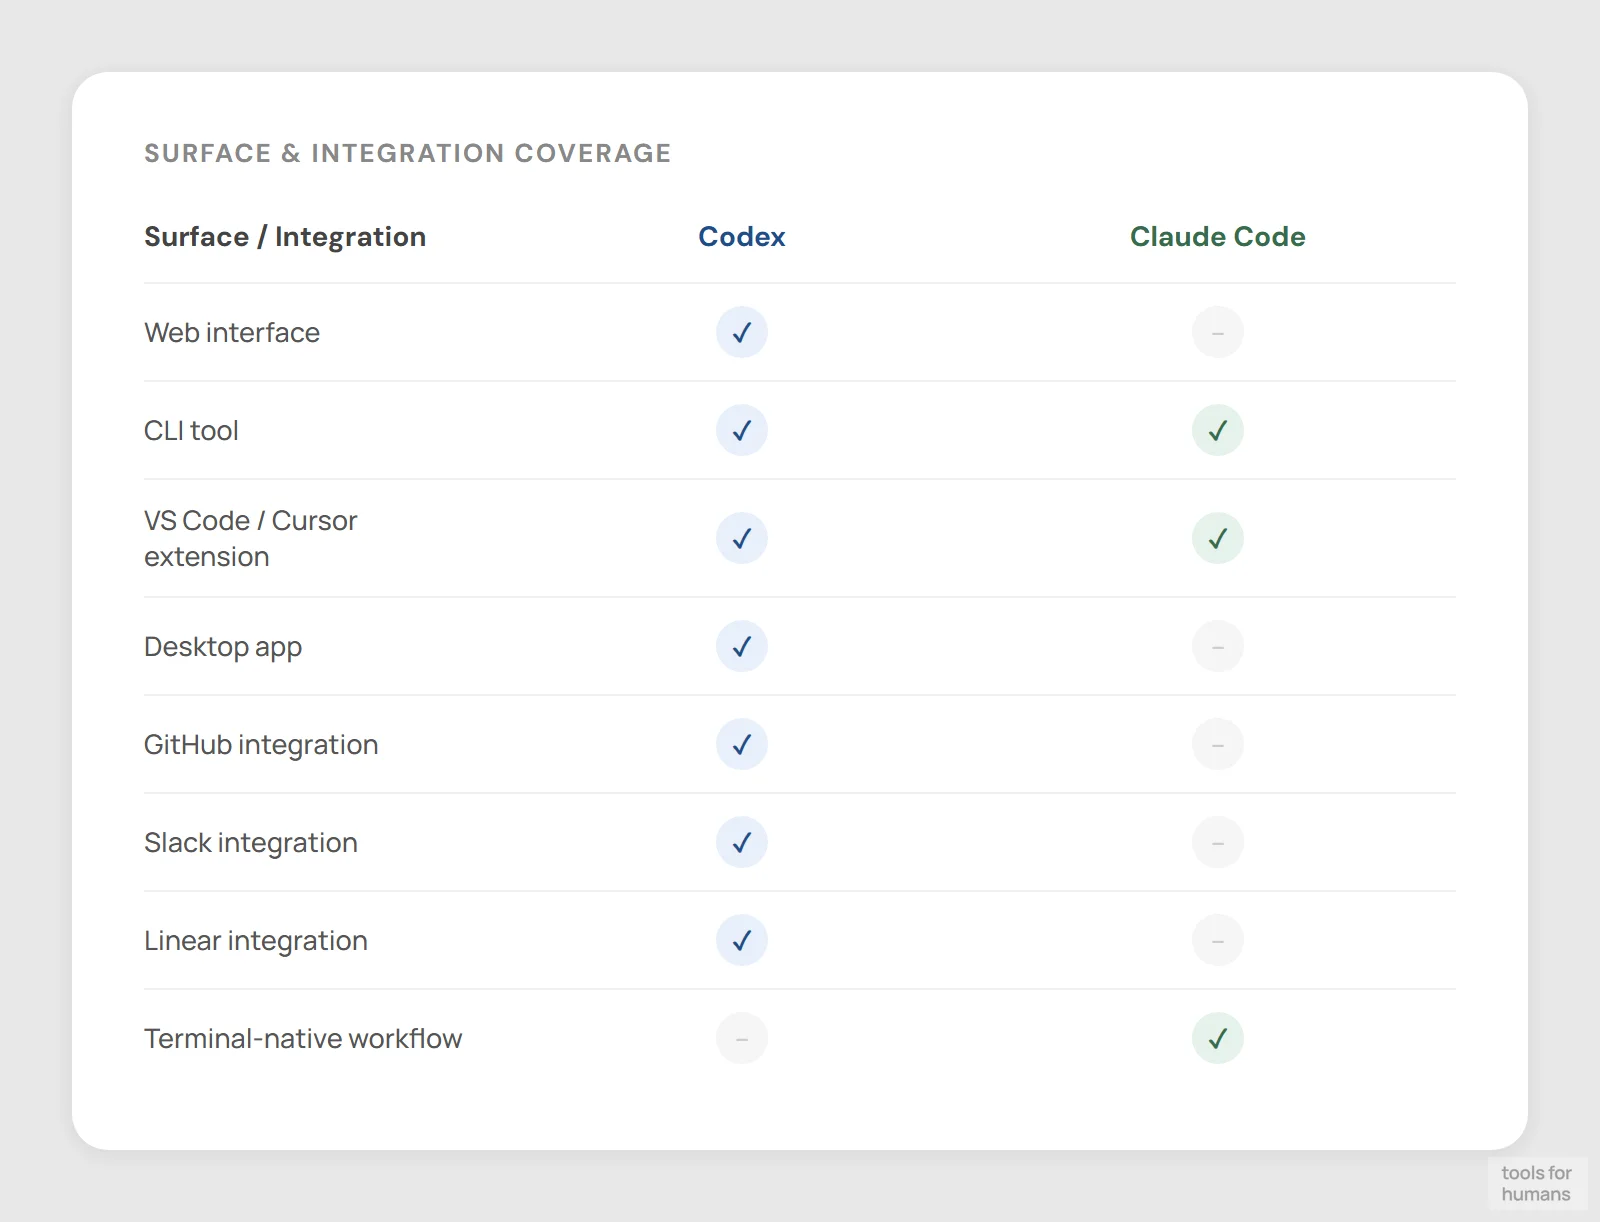Screen dimensions: 1600x1222
Task: Click the CLI tool row label
Action: tap(191, 430)
